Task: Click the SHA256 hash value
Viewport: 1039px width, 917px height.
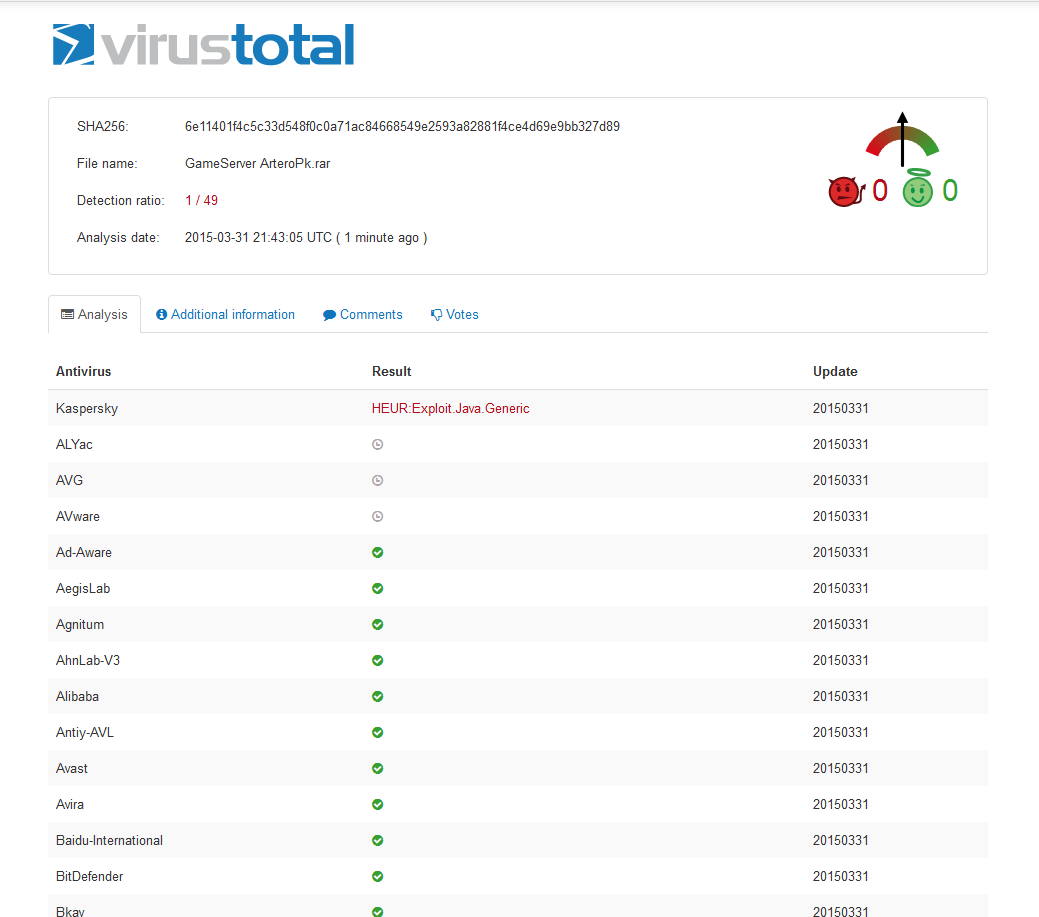Action: tap(402, 127)
